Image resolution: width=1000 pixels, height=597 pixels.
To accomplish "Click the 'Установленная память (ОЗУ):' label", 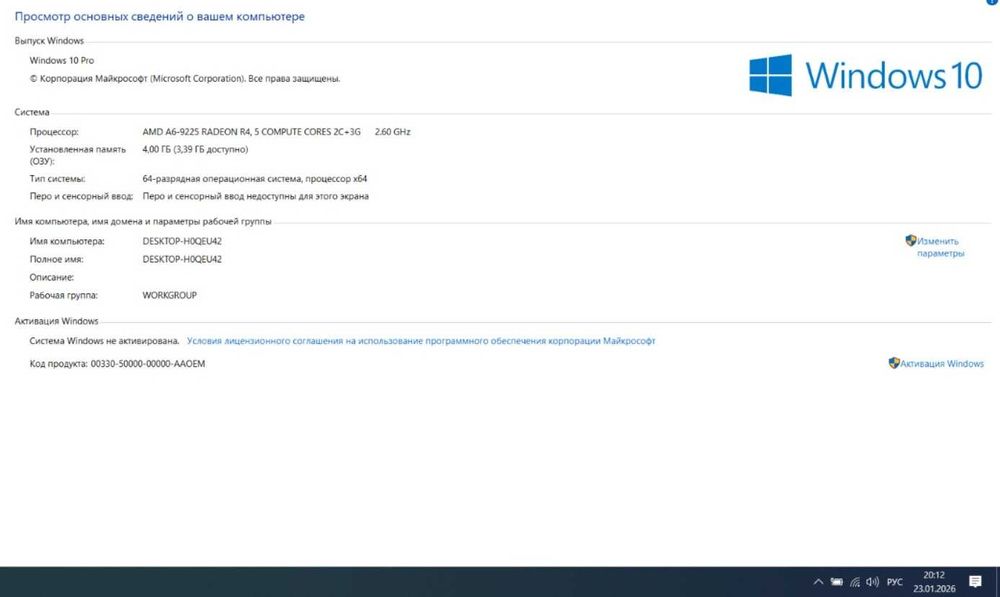I will coord(78,155).
